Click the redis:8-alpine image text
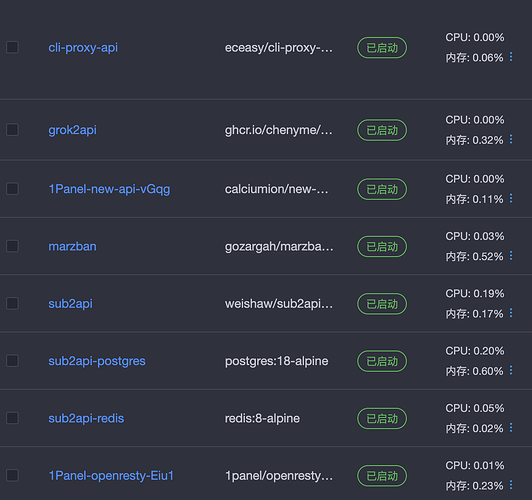The width and height of the screenshot is (532, 500). pos(262,419)
